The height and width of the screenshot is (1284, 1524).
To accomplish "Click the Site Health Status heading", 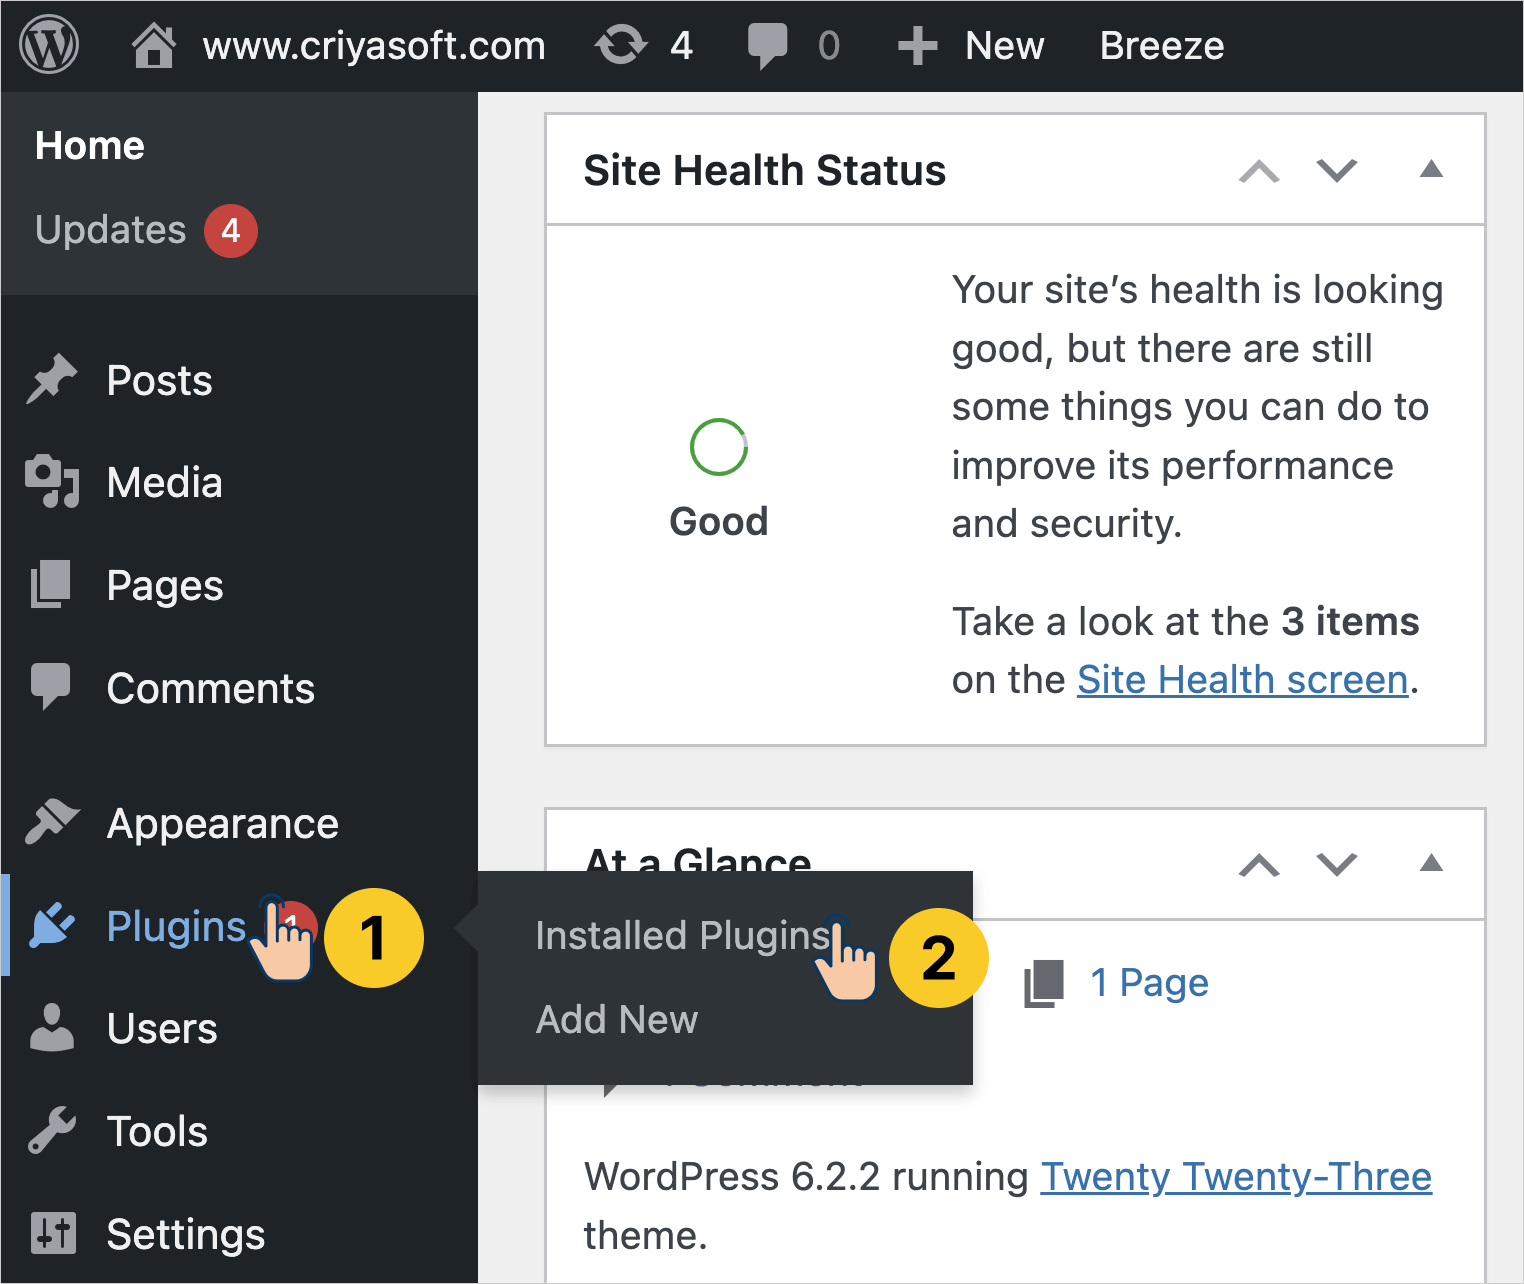I will (x=765, y=171).
